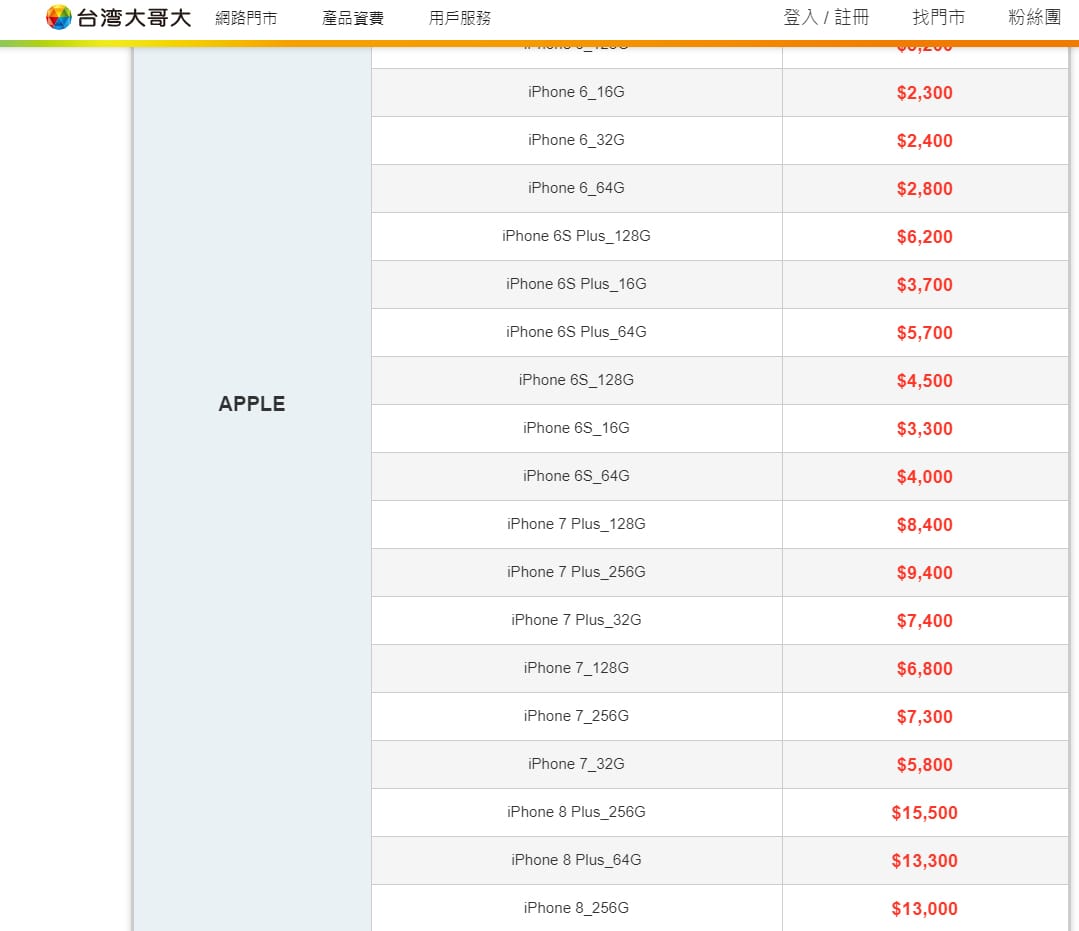Image resolution: width=1079 pixels, height=931 pixels.
Task: Click the $6,800 price
Action: coord(924,669)
